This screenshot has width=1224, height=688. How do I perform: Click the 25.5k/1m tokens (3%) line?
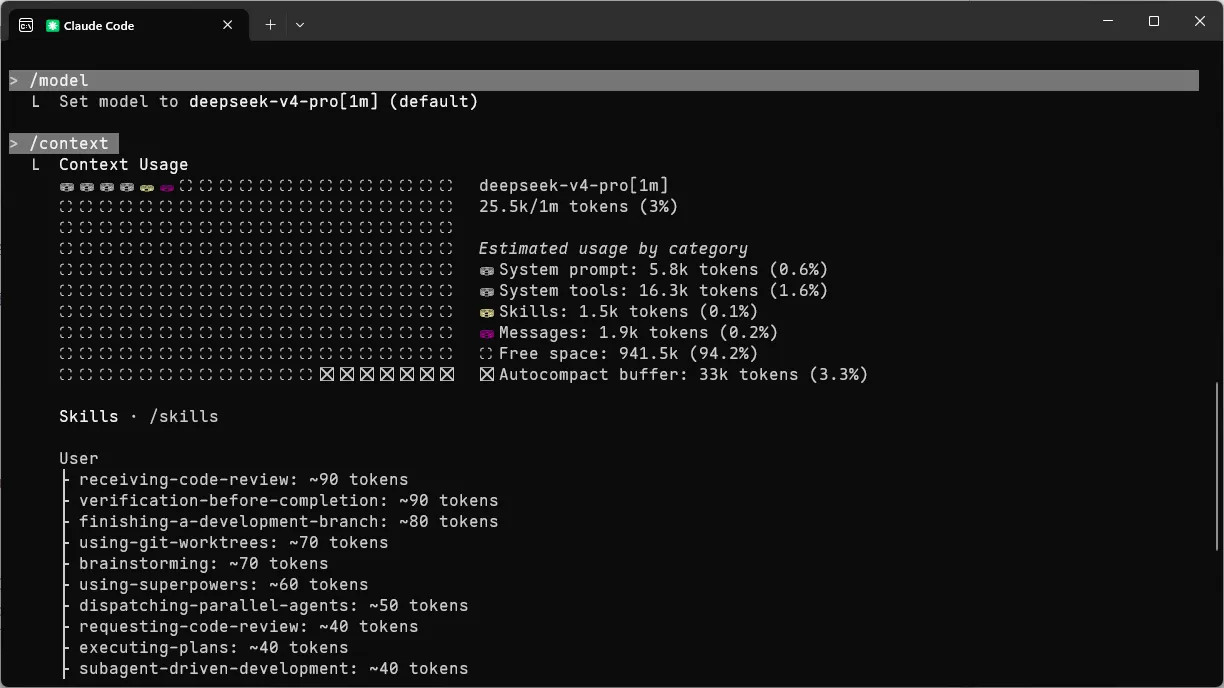pos(579,207)
